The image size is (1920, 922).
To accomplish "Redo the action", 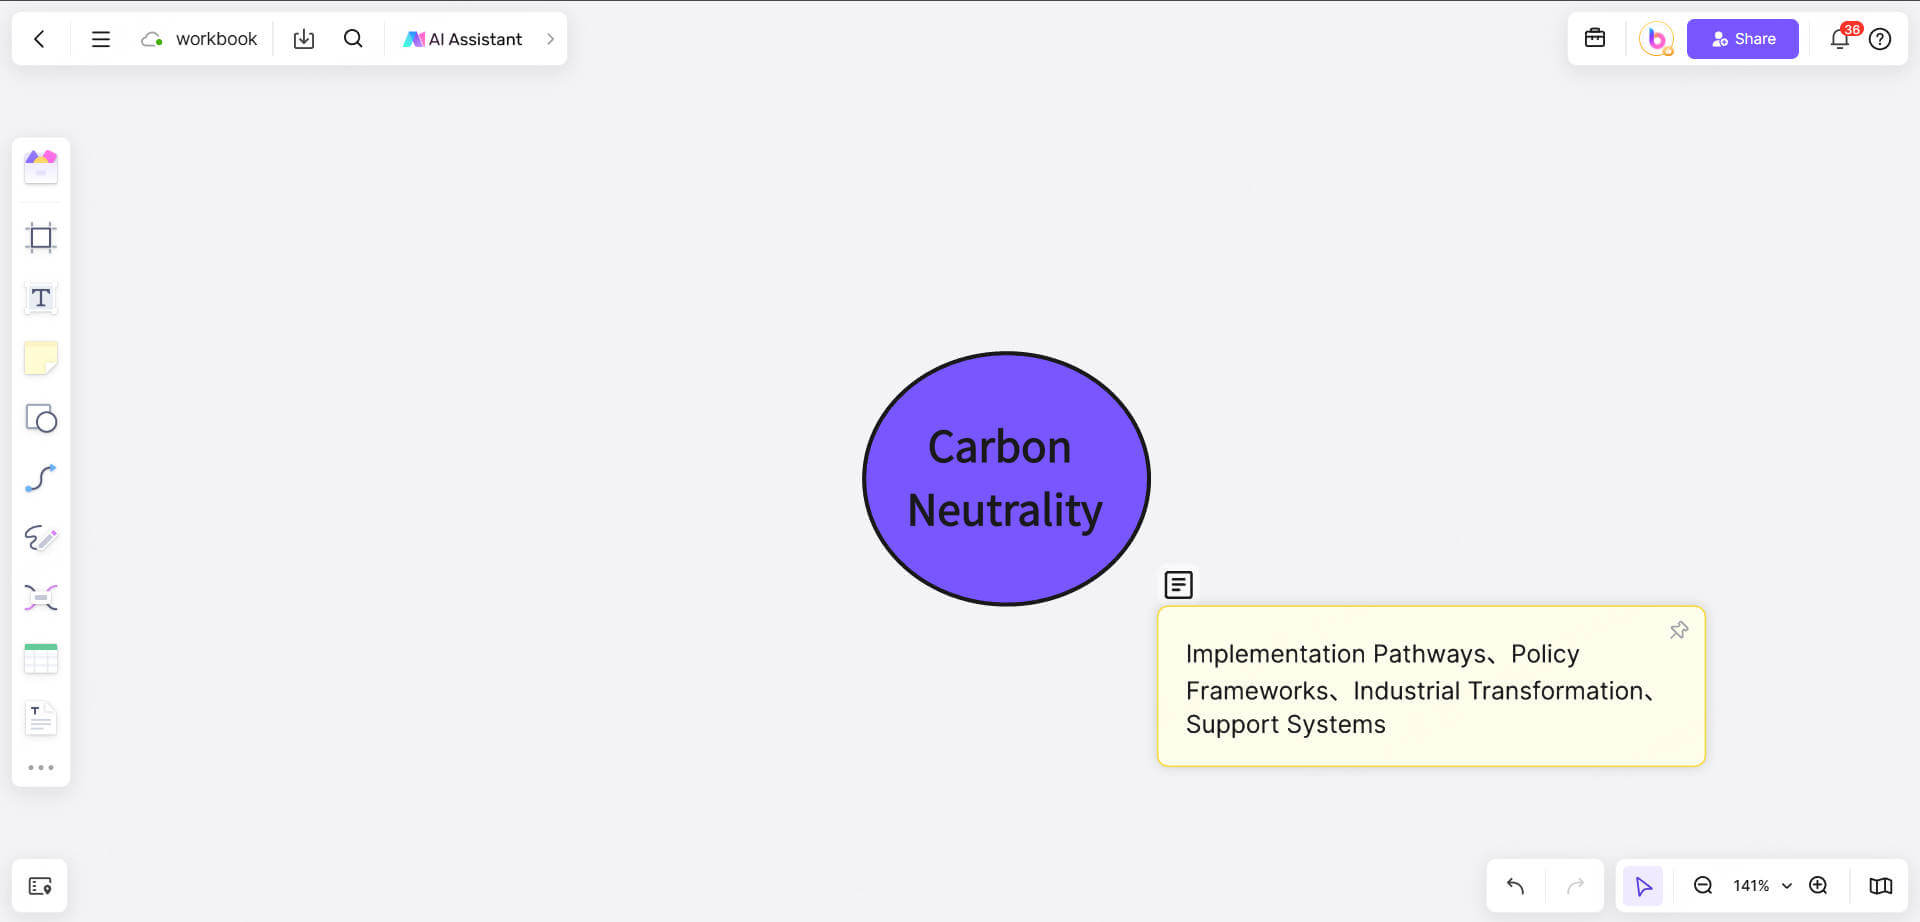I will coord(1576,886).
